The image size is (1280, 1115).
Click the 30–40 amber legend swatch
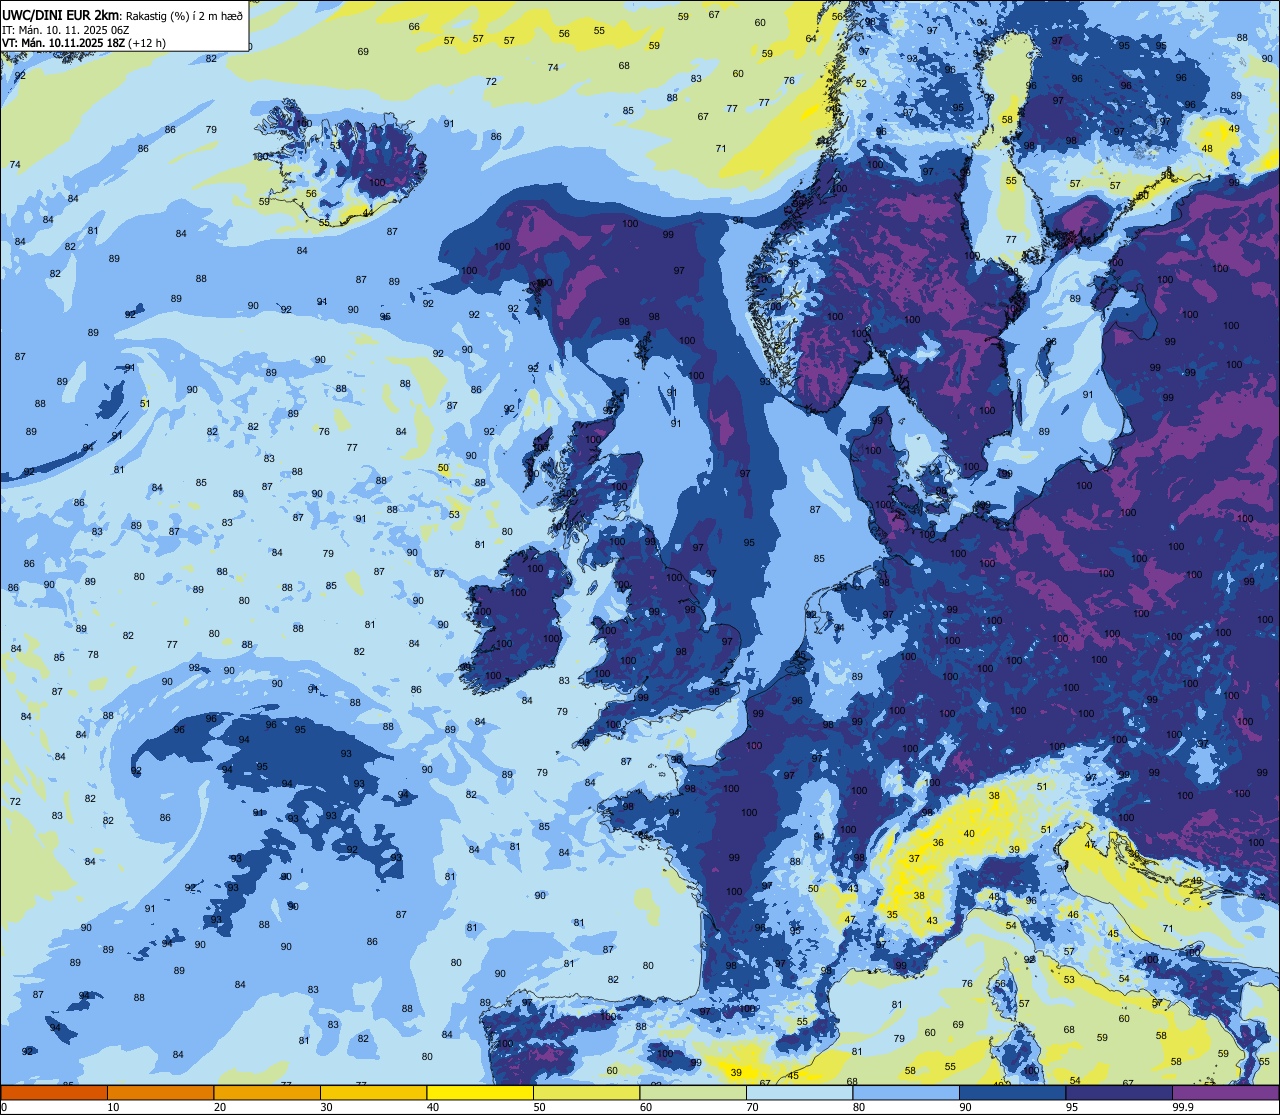[x=373, y=1092]
